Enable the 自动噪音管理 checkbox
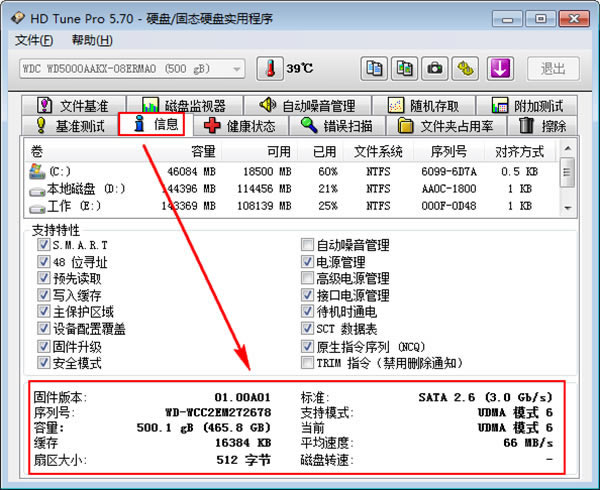600x490 pixels. click(x=308, y=245)
